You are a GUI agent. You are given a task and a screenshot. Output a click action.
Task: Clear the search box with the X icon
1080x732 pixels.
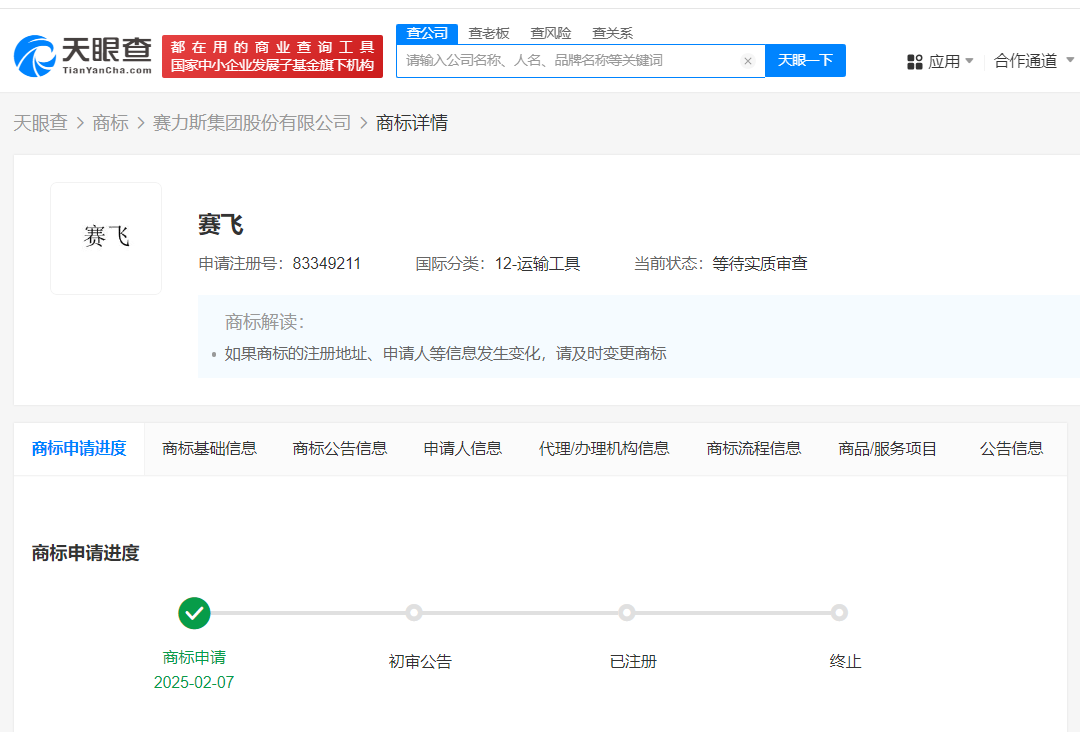(x=747, y=61)
